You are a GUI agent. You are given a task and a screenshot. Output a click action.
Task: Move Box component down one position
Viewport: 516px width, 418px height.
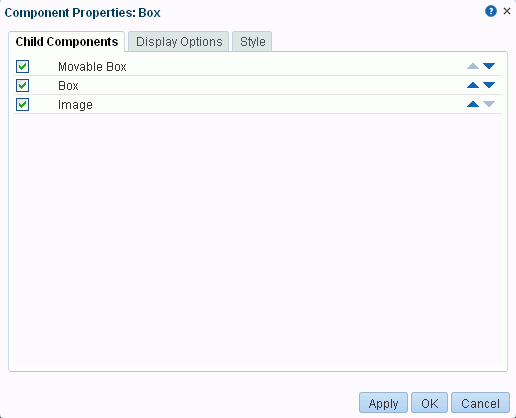tap(489, 85)
